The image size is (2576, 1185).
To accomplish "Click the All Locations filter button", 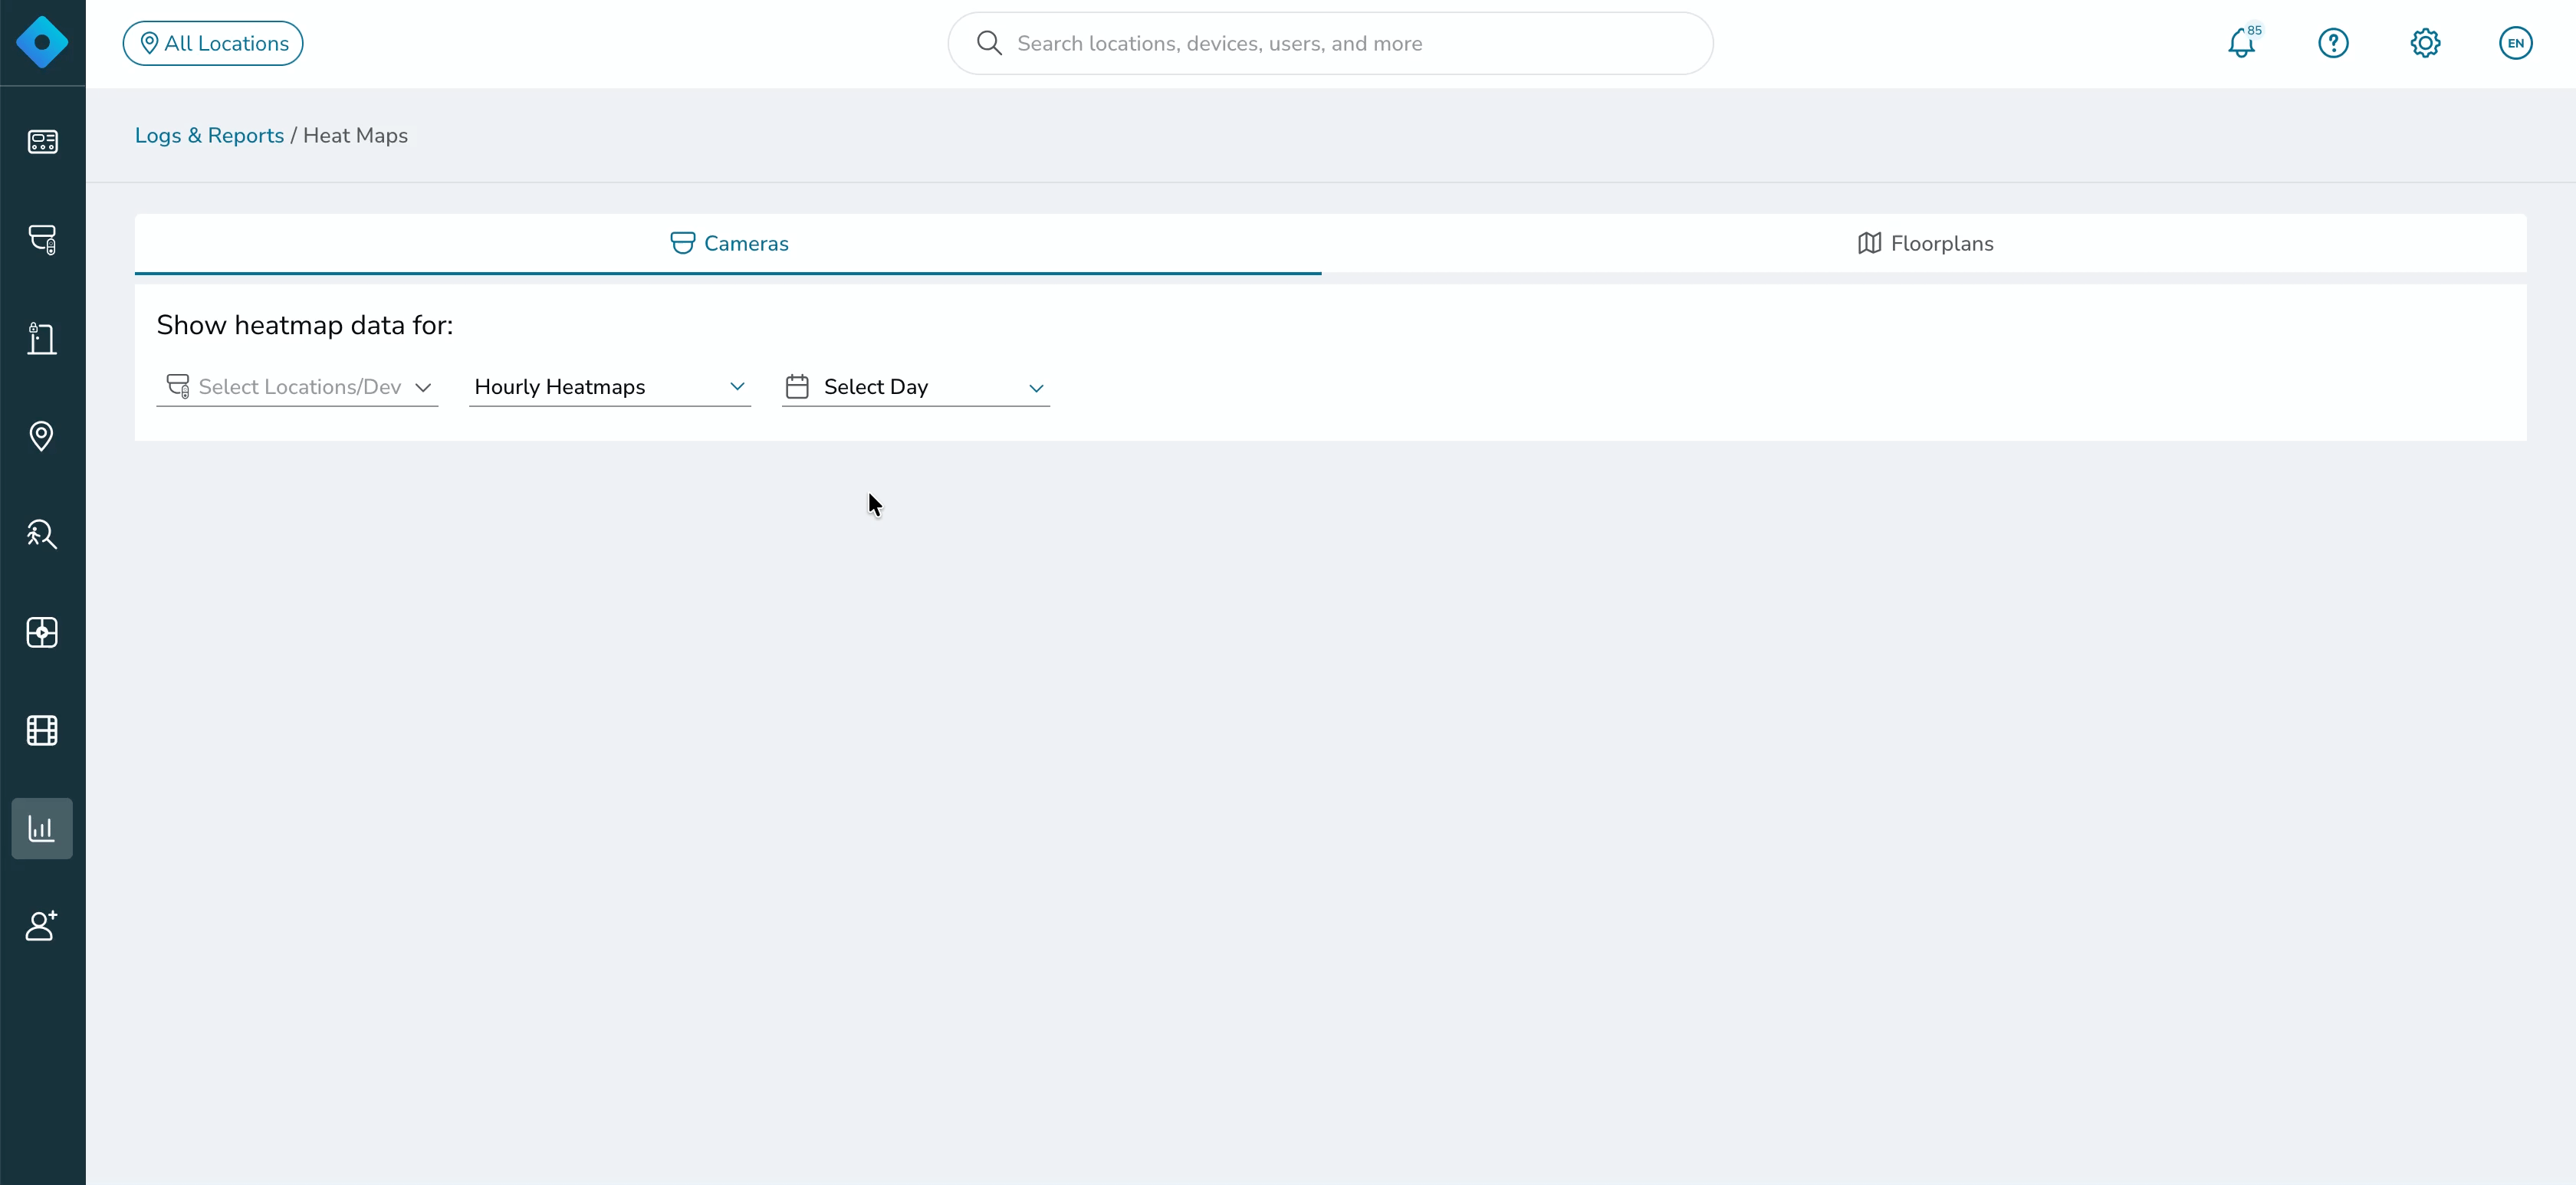I will (x=213, y=43).
